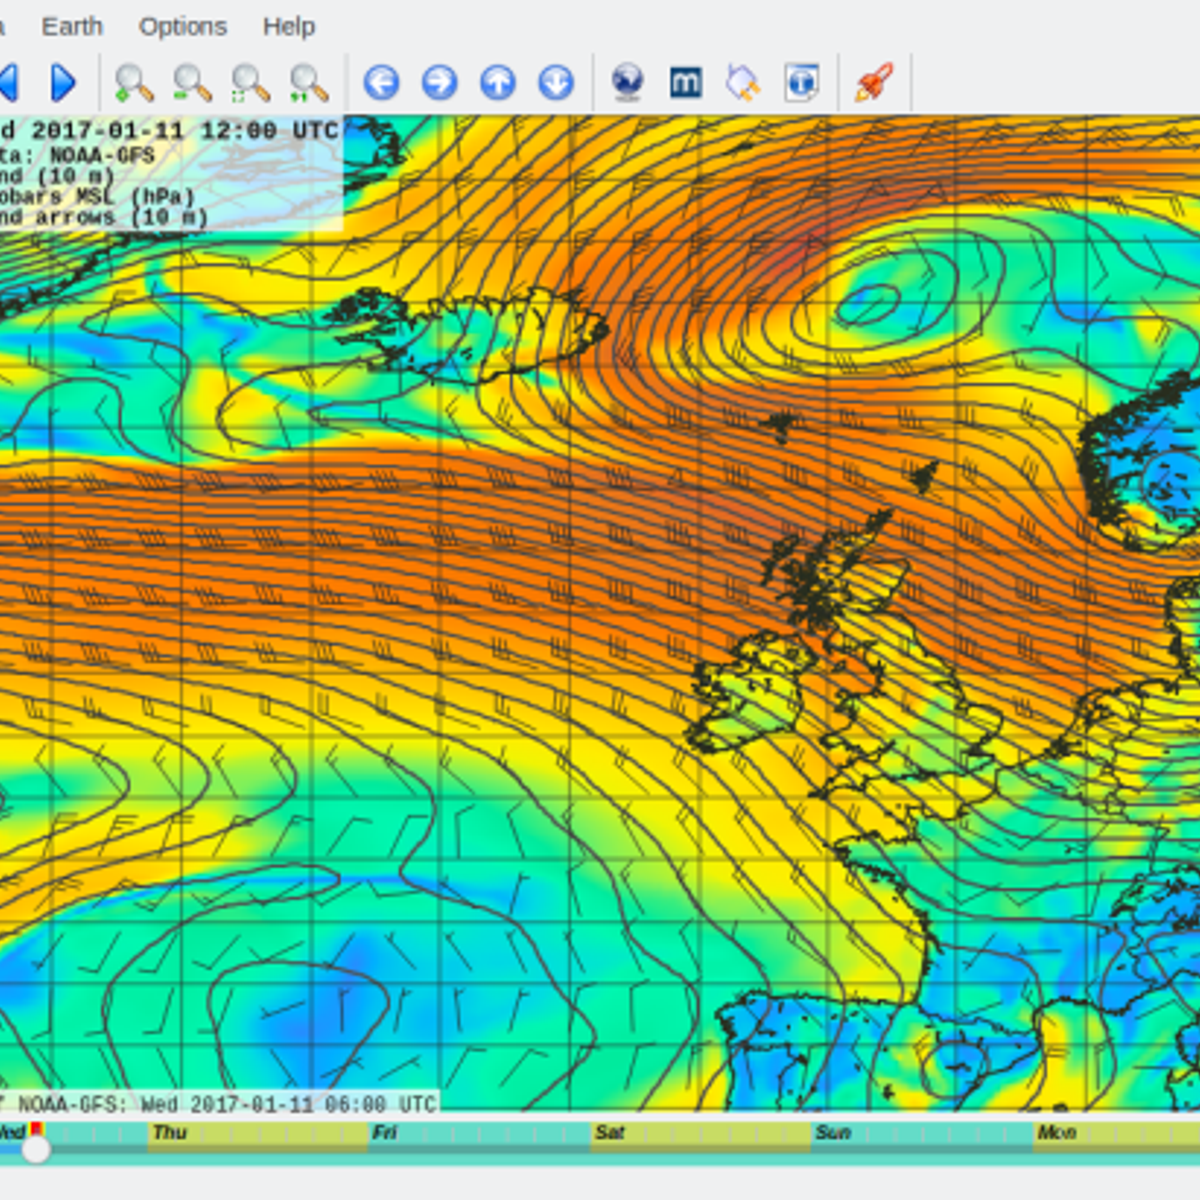Open the Help menu

(x=289, y=26)
